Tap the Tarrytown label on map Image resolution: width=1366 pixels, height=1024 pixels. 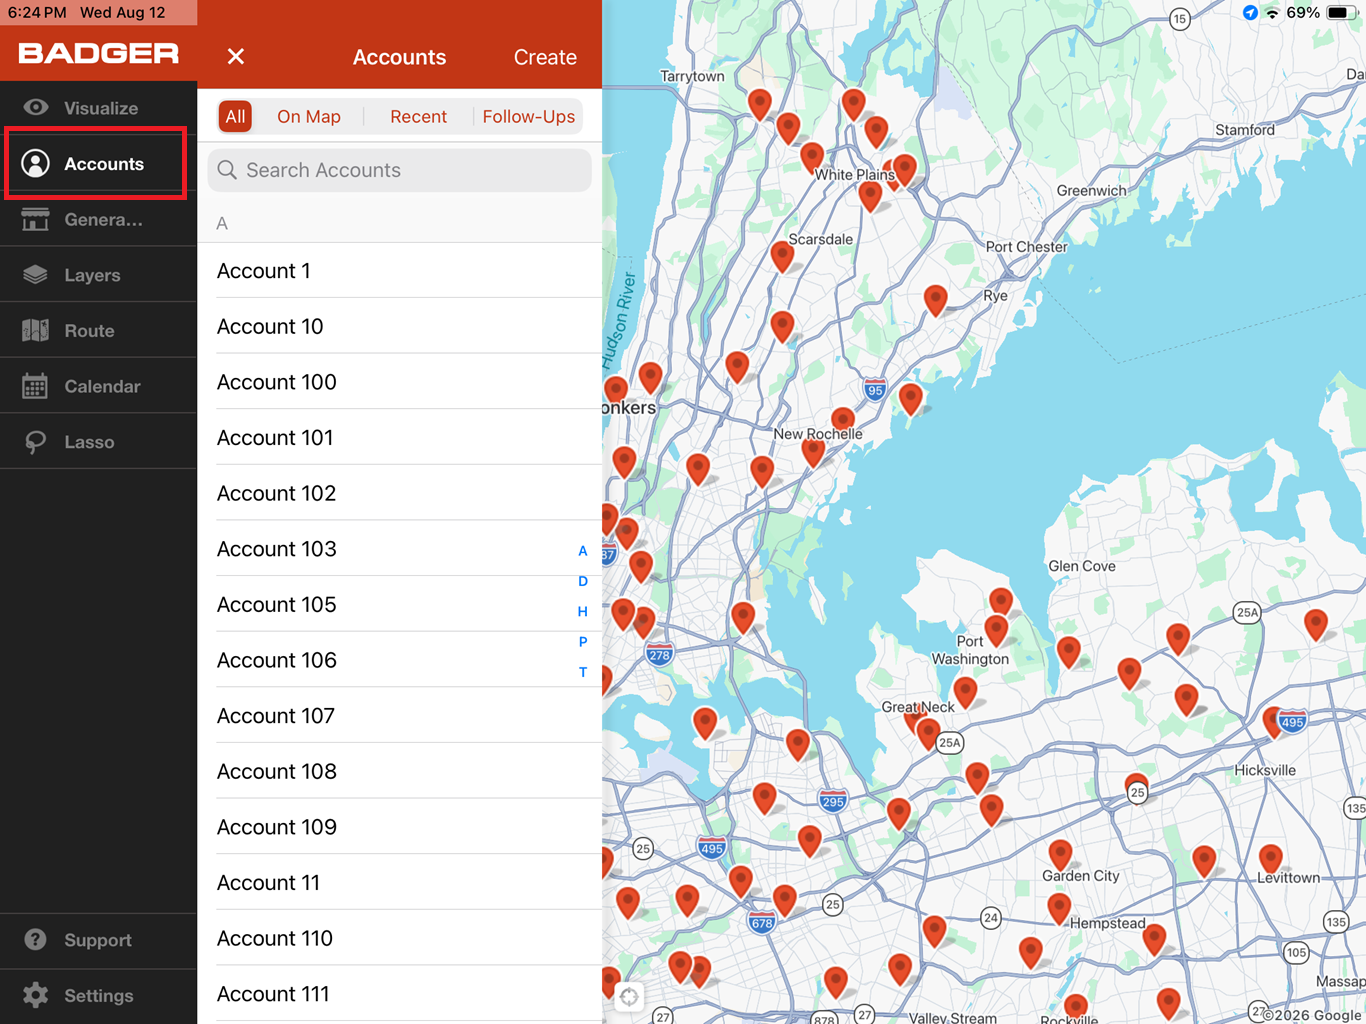tap(692, 77)
